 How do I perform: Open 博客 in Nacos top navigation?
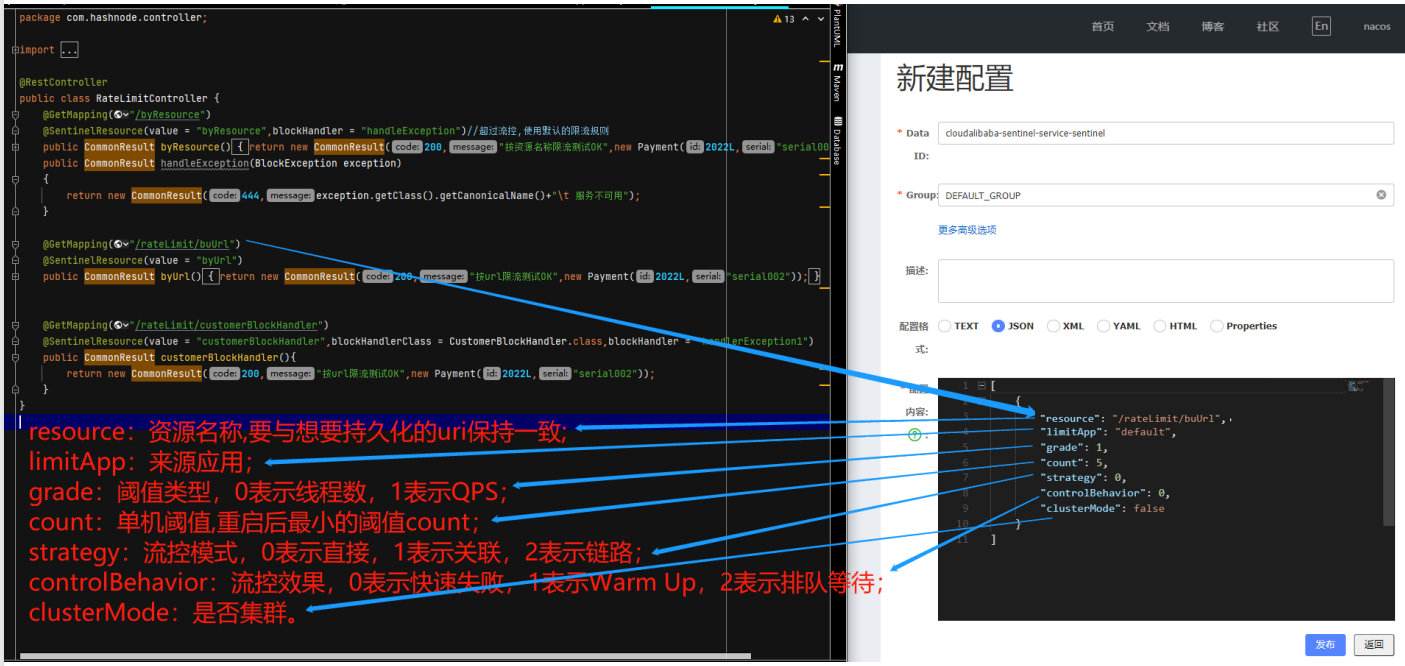(x=1213, y=27)
